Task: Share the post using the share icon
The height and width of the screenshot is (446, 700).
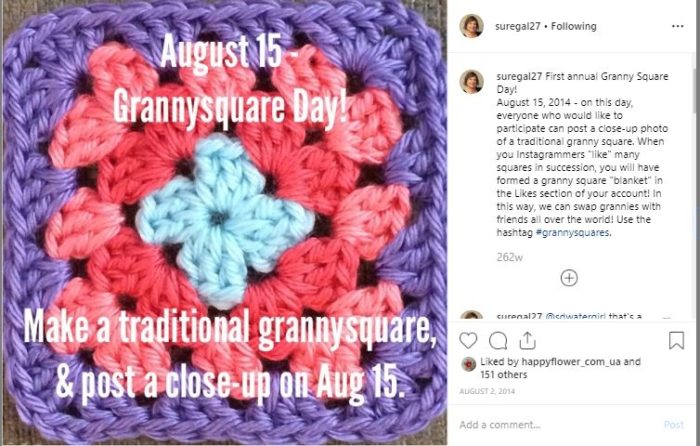Action: tap(527, 341)
